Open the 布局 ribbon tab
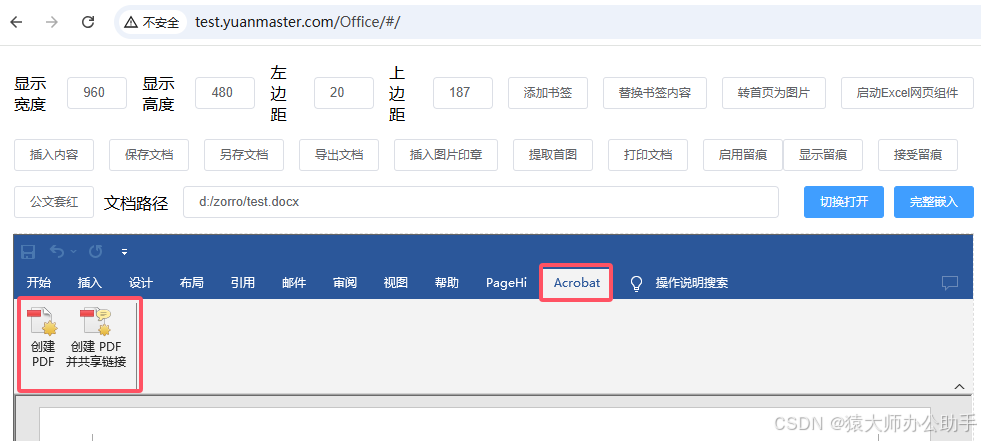This screenshot has height=441, width=981. coord(191,283)
